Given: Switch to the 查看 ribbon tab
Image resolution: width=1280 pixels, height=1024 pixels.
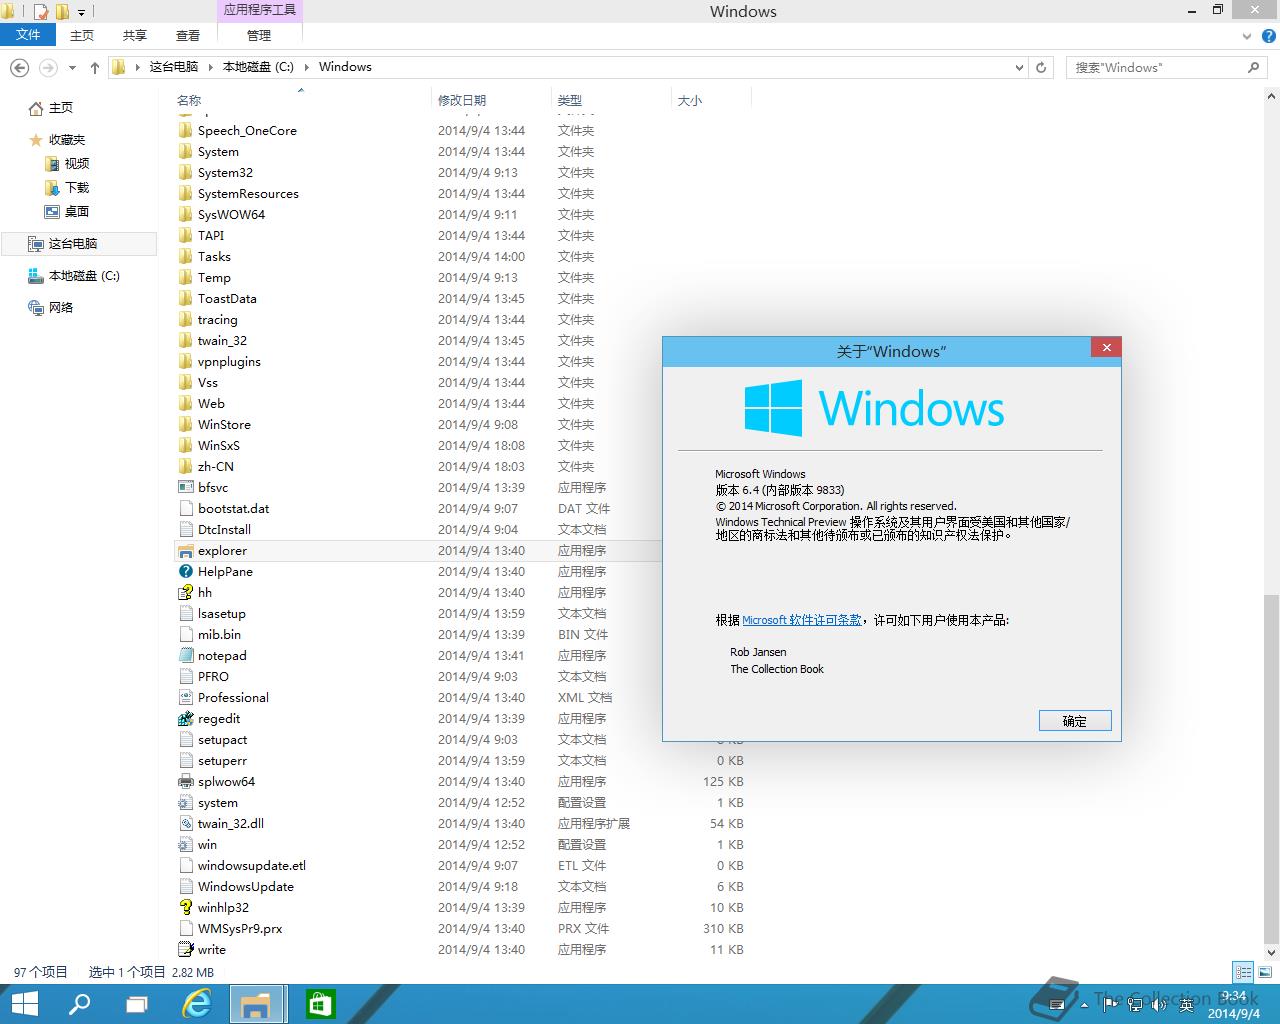Looking at the screenshot, I should (188, 35).
